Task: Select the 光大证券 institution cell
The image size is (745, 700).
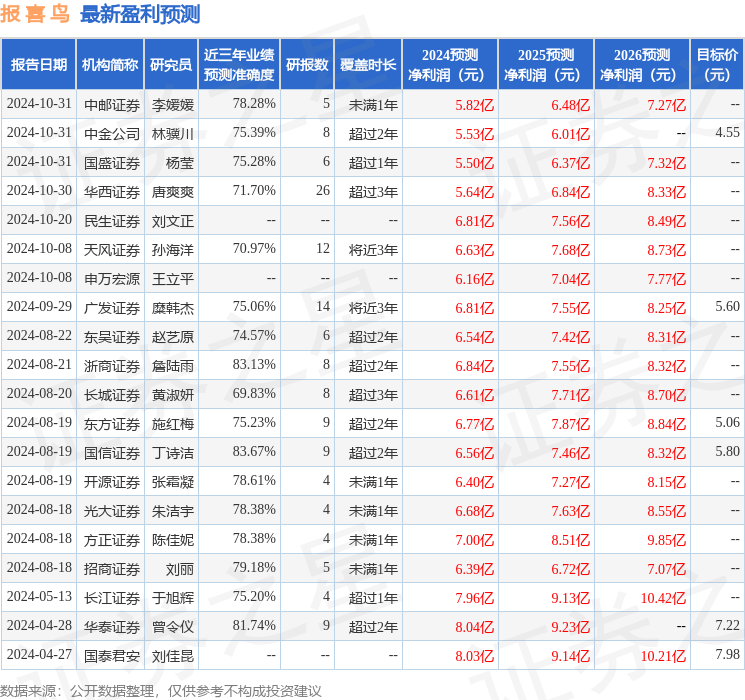Action: 112,510
